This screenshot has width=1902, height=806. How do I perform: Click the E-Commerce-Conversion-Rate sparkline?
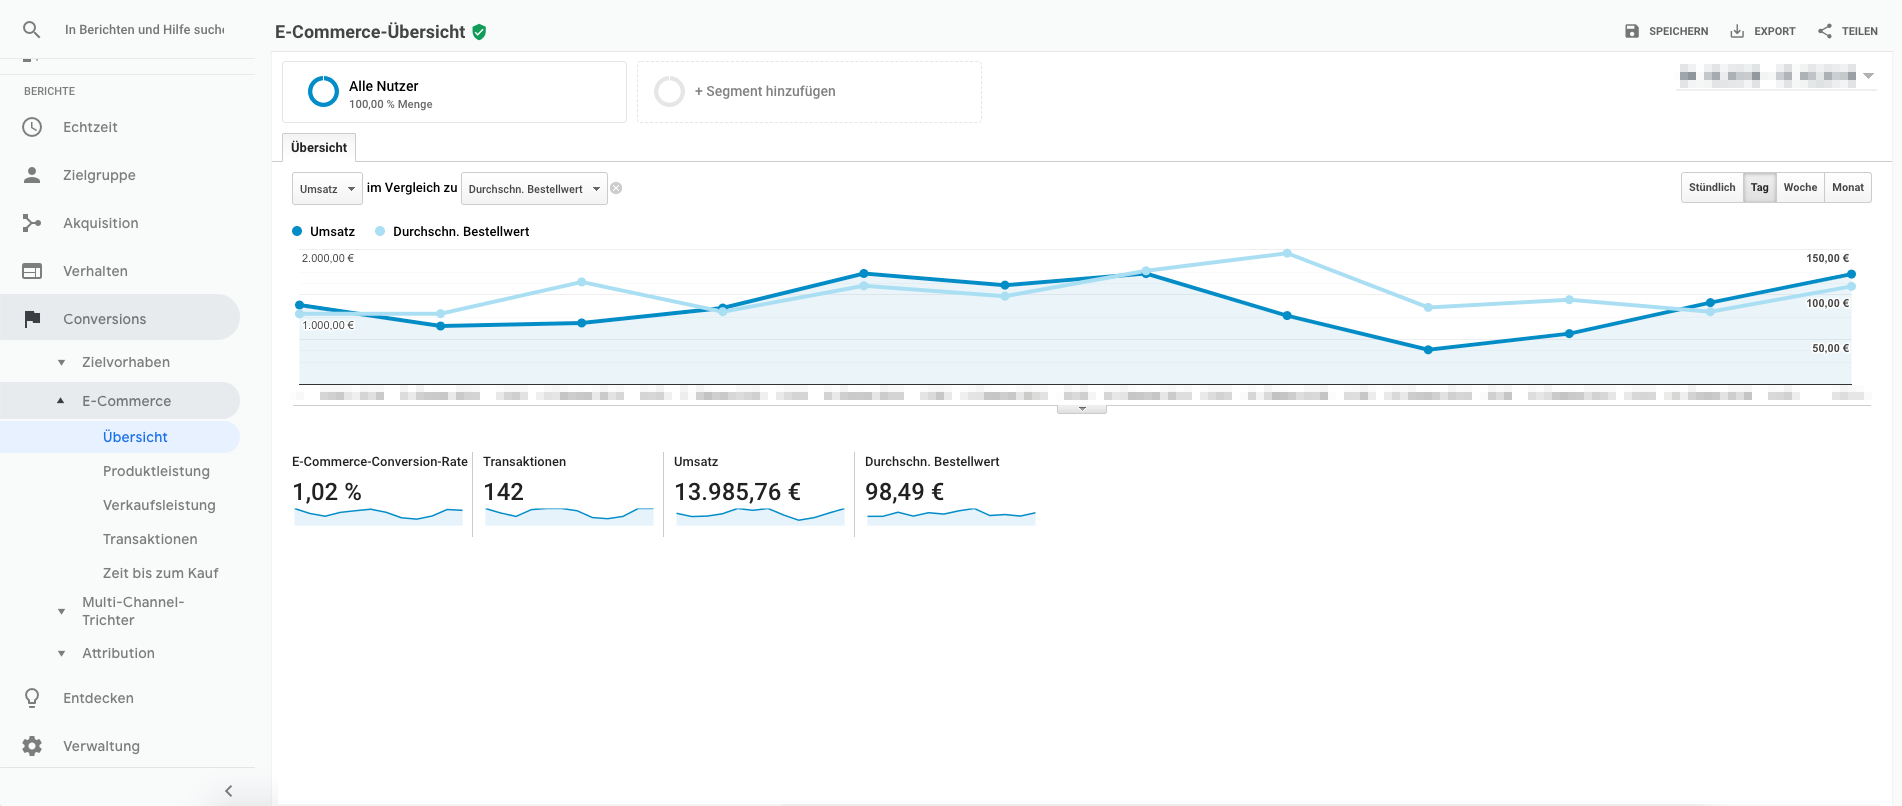pos(379,516)
